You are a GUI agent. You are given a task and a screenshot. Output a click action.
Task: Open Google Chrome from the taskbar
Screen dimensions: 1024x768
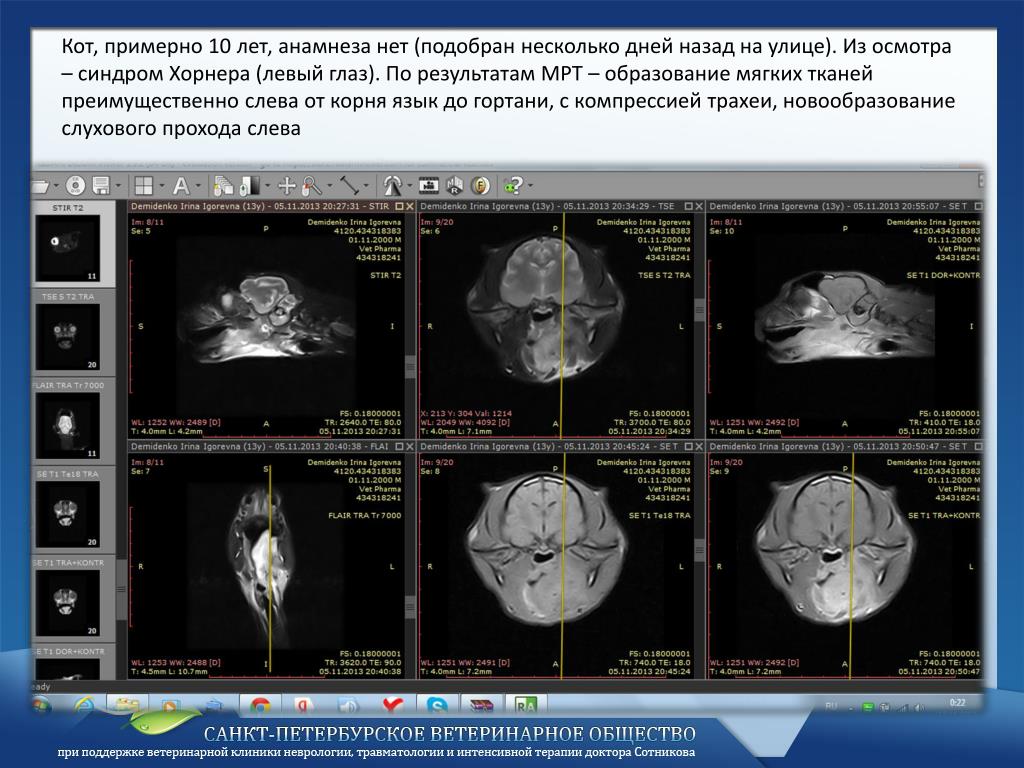[261, 705]
